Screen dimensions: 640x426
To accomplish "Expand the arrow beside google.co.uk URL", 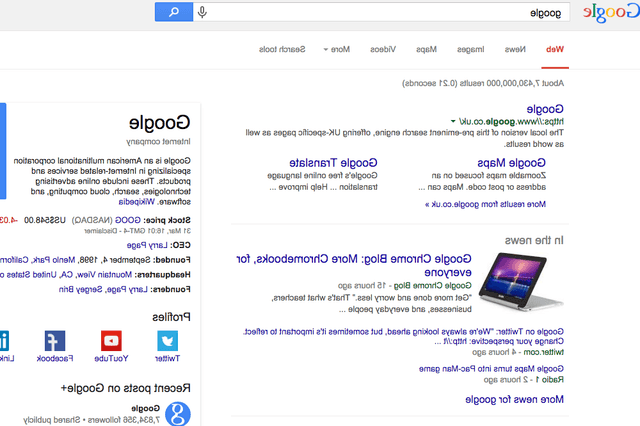I will point(453,121).
